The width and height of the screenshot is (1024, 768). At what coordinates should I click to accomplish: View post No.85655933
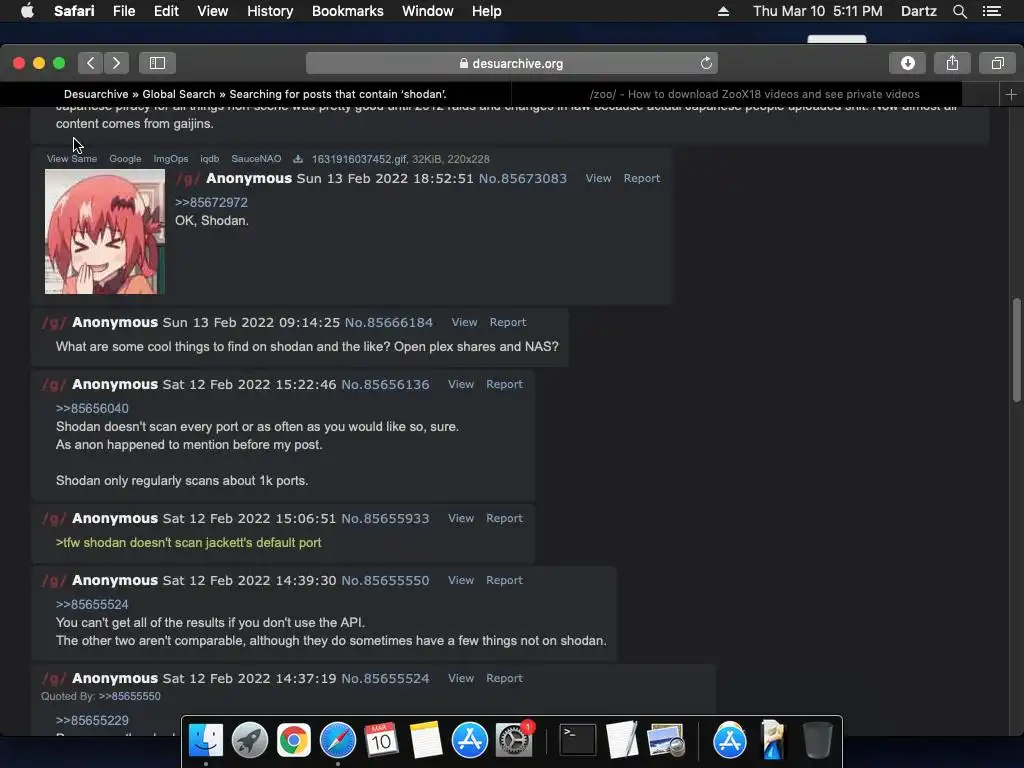pyautogui.click(x=460, y=518)
